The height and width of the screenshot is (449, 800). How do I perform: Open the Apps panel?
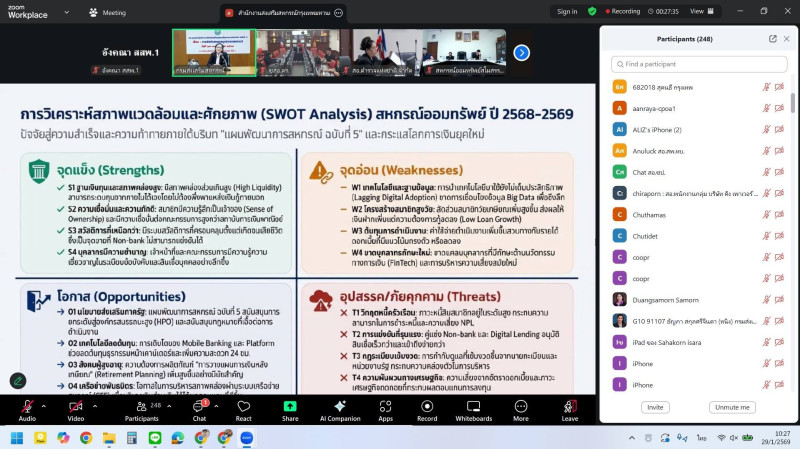[386, 410]
